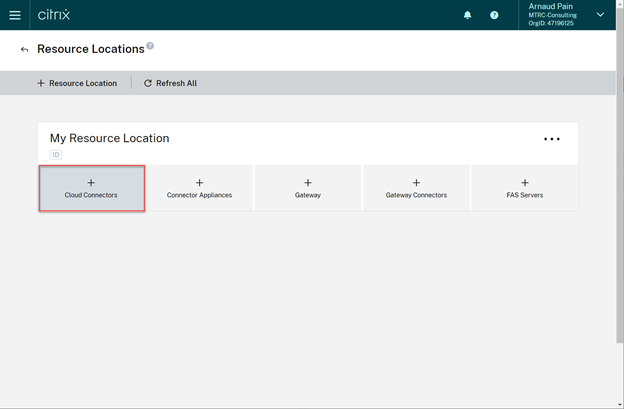Screen dimensions: 624x409
Task: Click the My Resource Location heading
Action: 110,138
